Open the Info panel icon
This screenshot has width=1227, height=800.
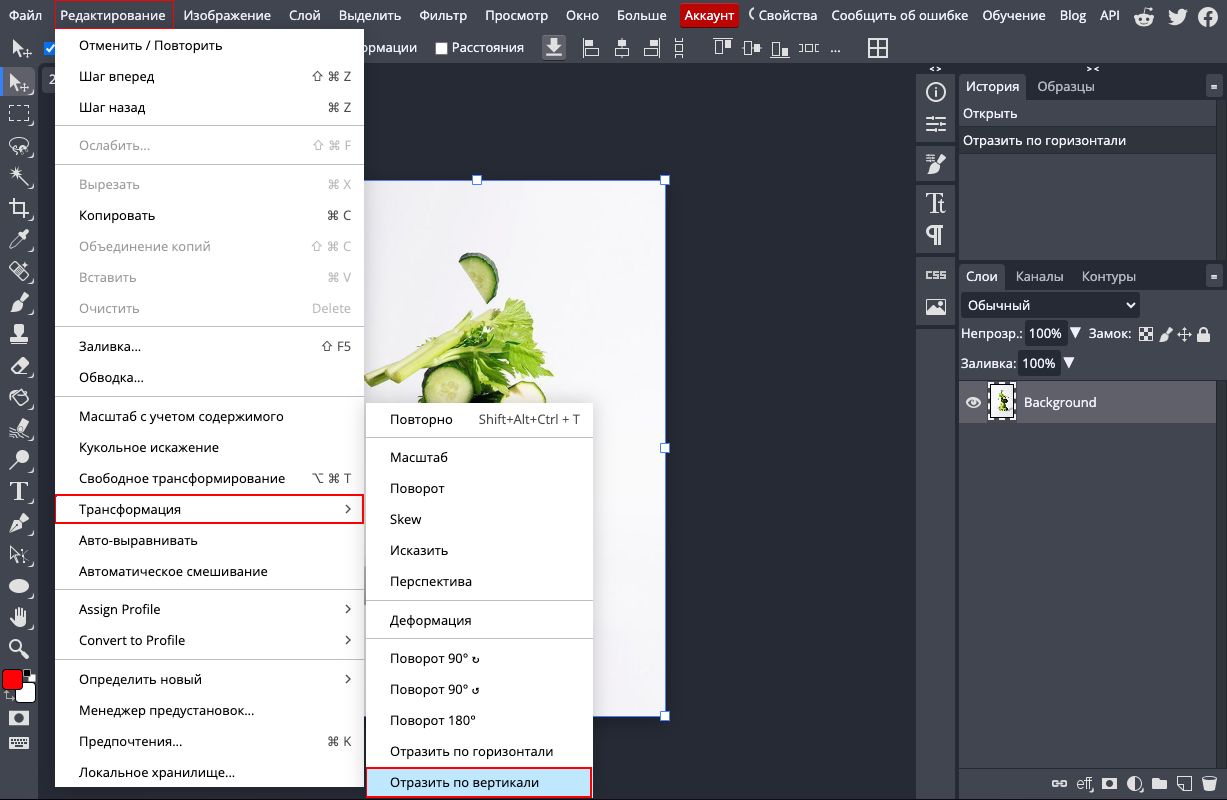click(936, 93)
